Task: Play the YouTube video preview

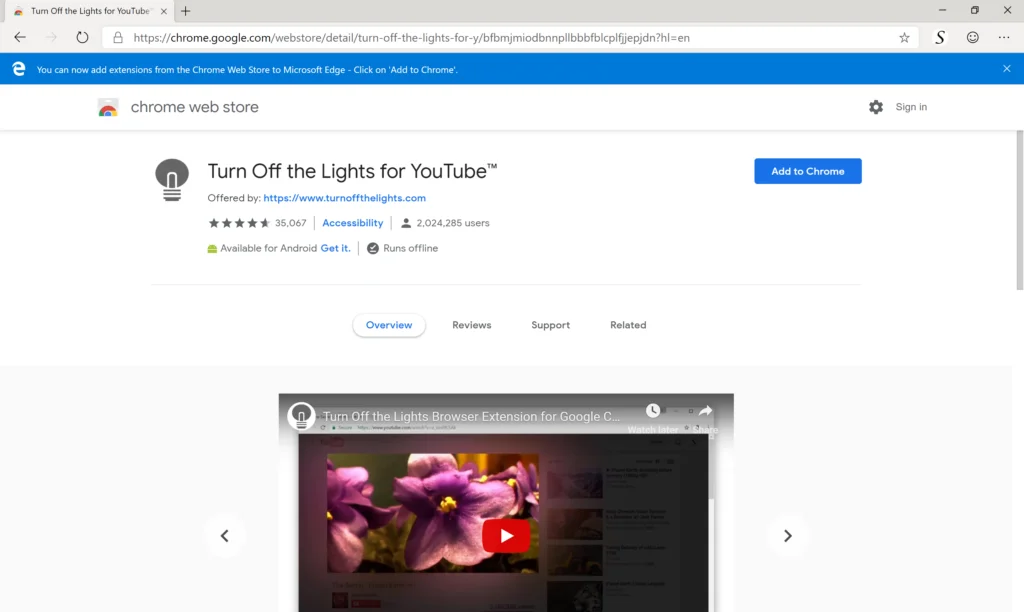Action: click(506, 536)
